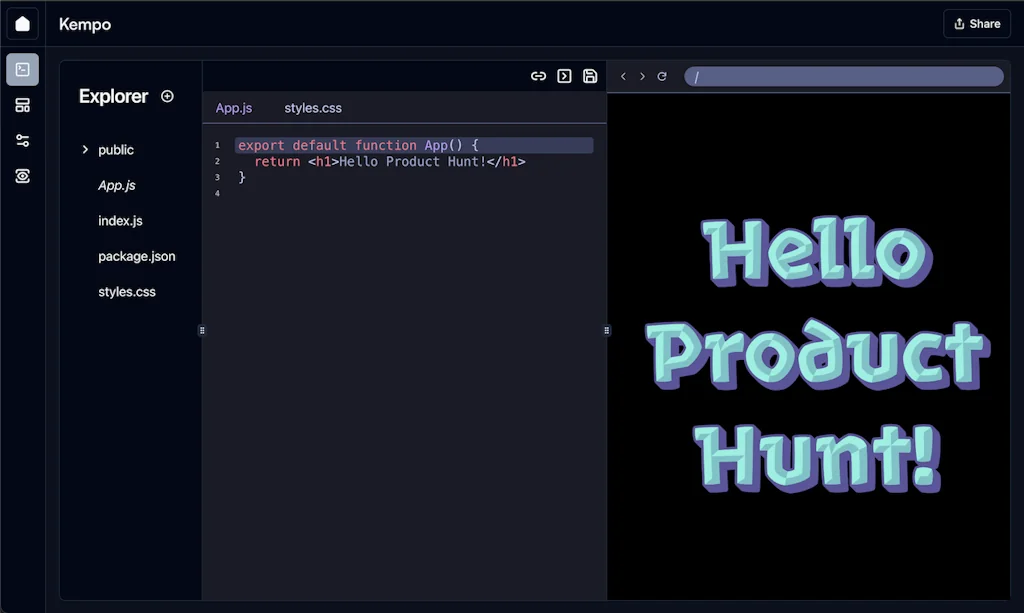The image size is (1024, 613).
Task: Click the home icon in the top-left
Action: click(22, 24)
